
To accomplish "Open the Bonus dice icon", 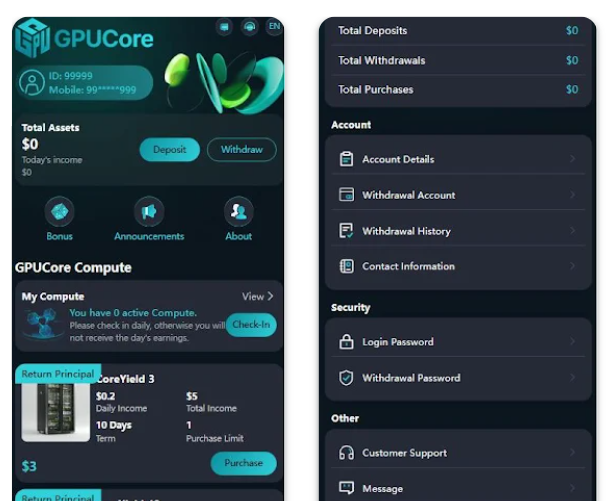I will (x=59, y=211).
